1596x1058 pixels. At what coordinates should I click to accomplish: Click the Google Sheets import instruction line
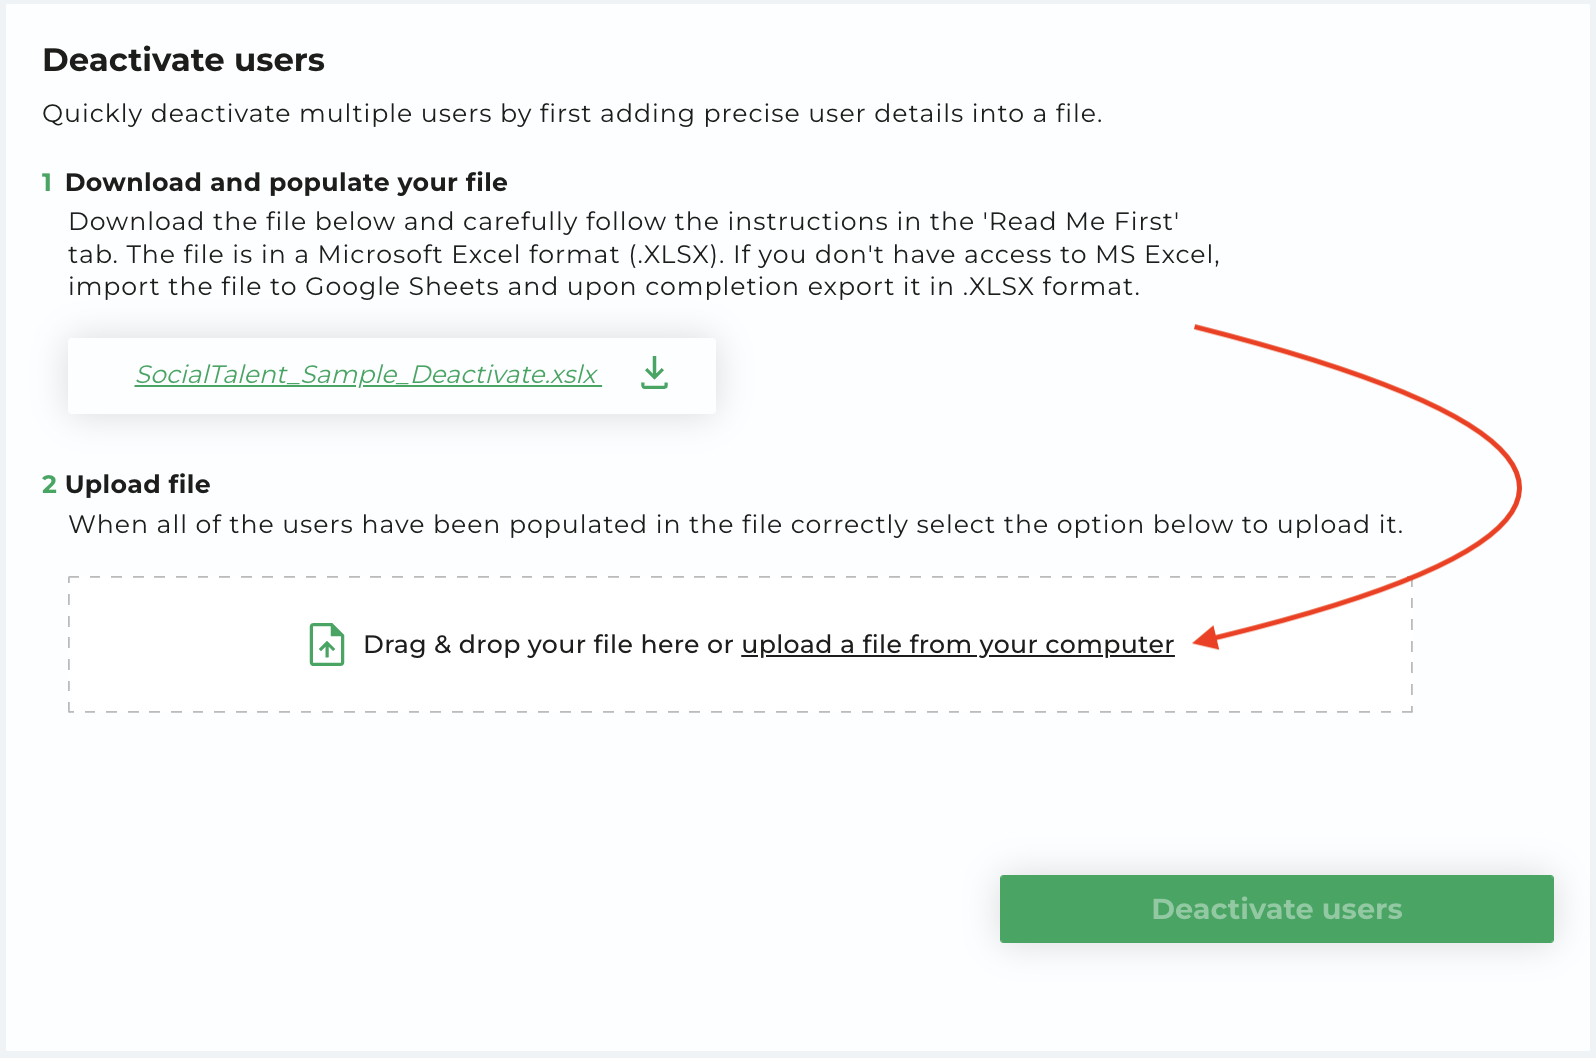(x=604, y=286)
